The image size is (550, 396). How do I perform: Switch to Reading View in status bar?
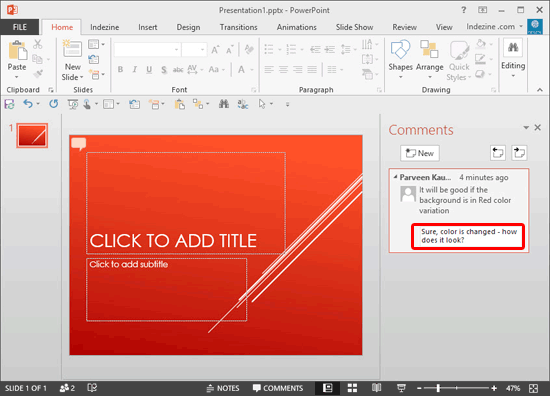[376, 388]
